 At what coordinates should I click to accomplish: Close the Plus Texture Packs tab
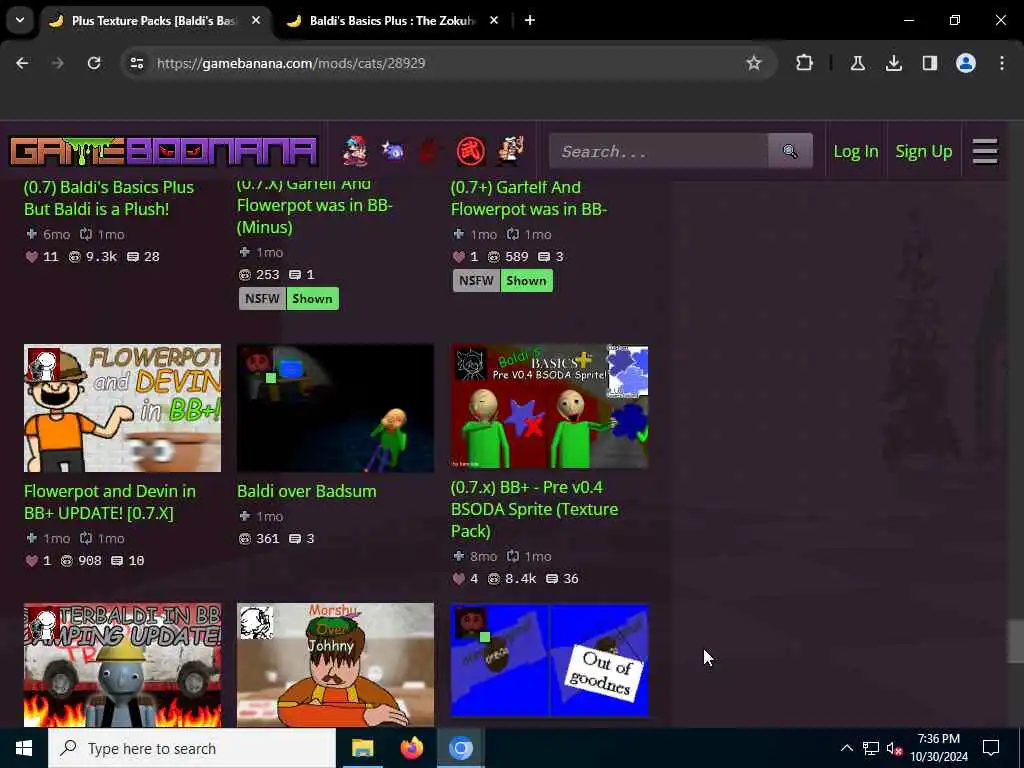256,20
